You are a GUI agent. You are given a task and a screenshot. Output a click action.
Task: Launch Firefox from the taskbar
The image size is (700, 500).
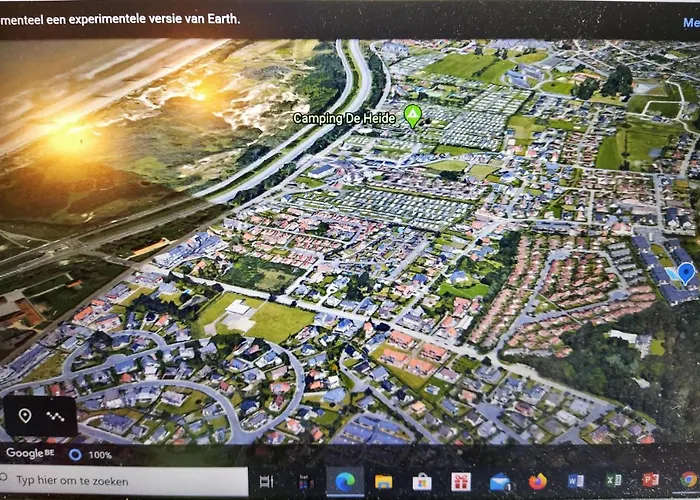click(x=538, y=481)
